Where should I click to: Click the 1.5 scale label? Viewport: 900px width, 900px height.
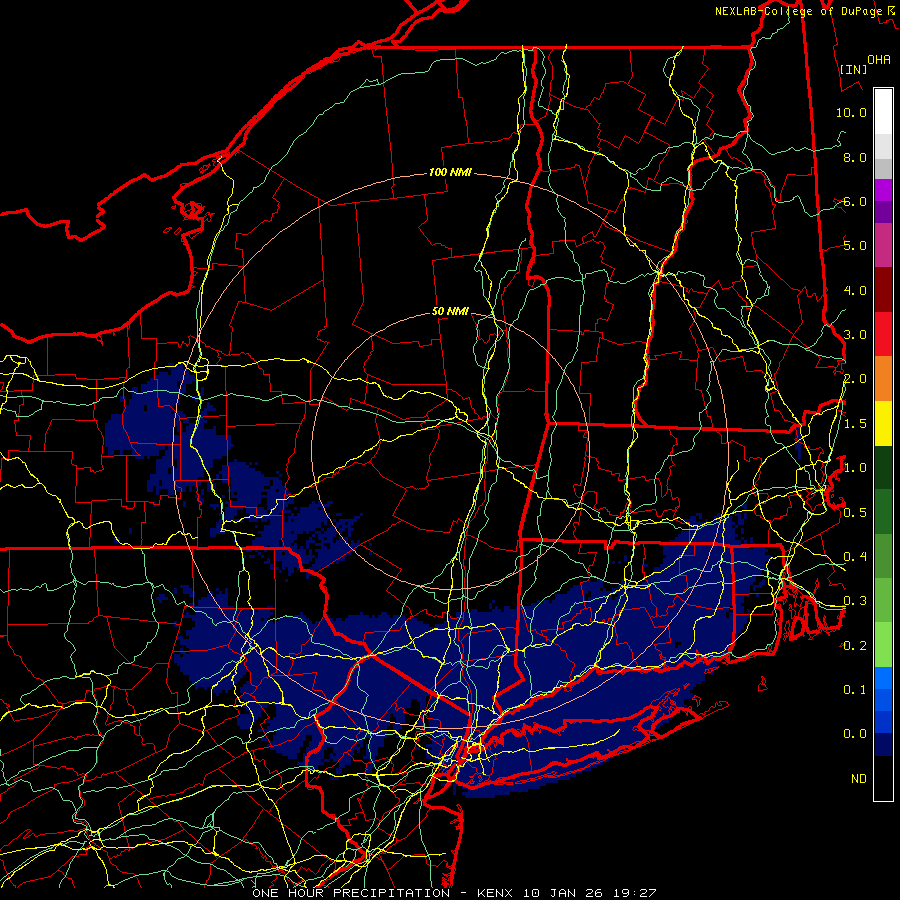coord(855,424)
